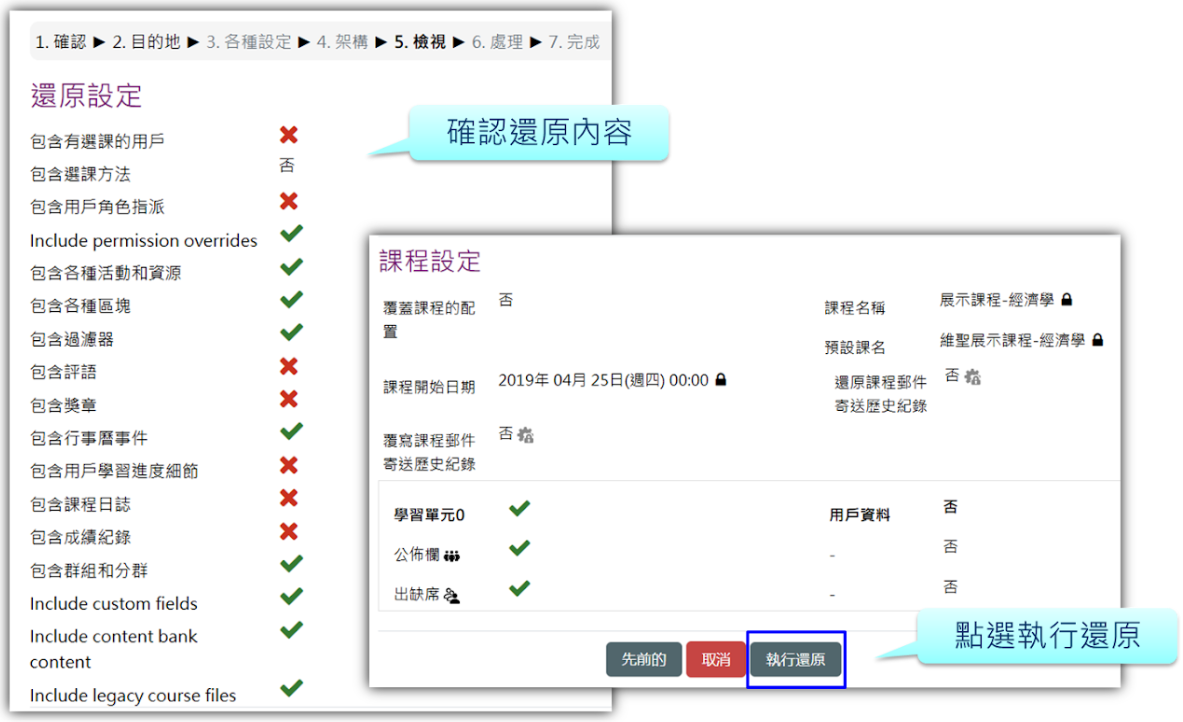Go to step 5. 檢視 in the breadcrumb
This screenshot has height=722, width=1183.
point(420,42)
